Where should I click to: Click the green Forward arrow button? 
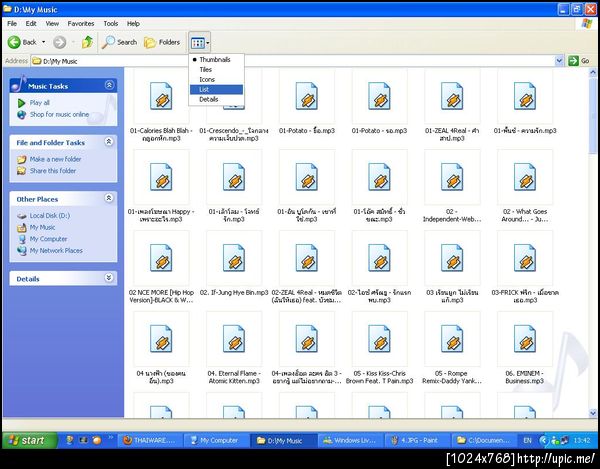(x=59, y=42)
